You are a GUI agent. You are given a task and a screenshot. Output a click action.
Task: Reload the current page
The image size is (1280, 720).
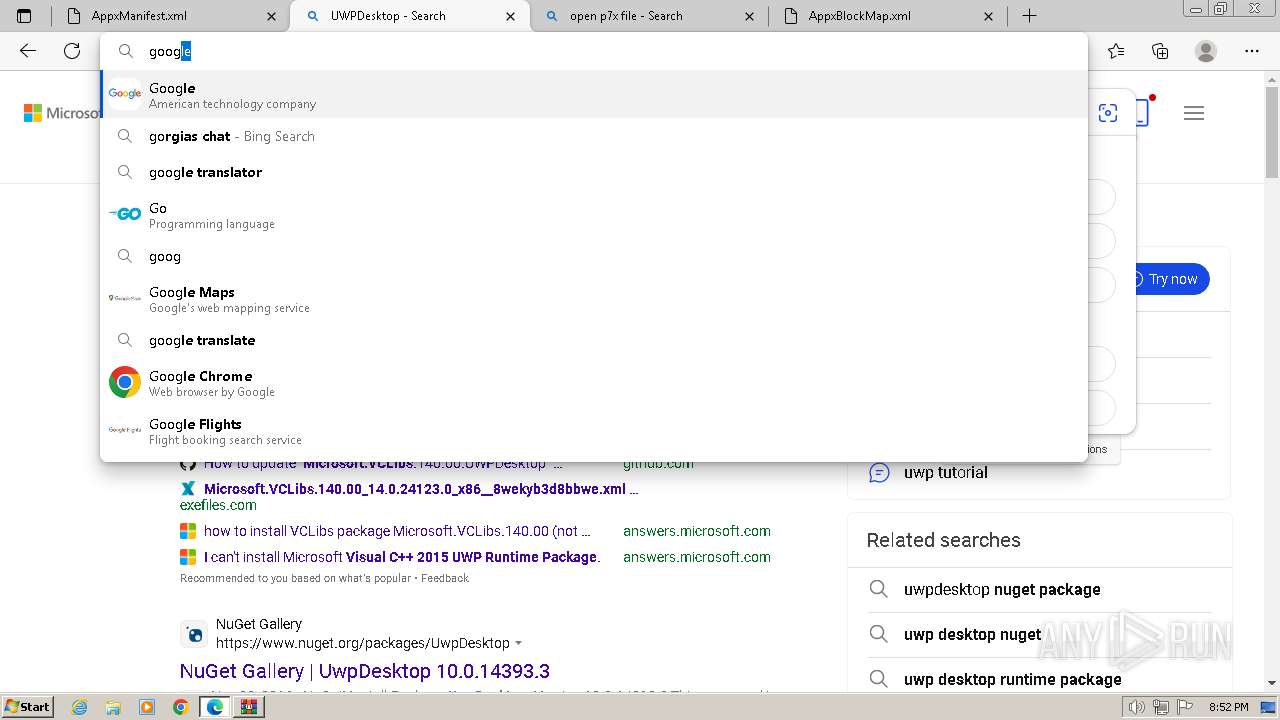[72, 51]
